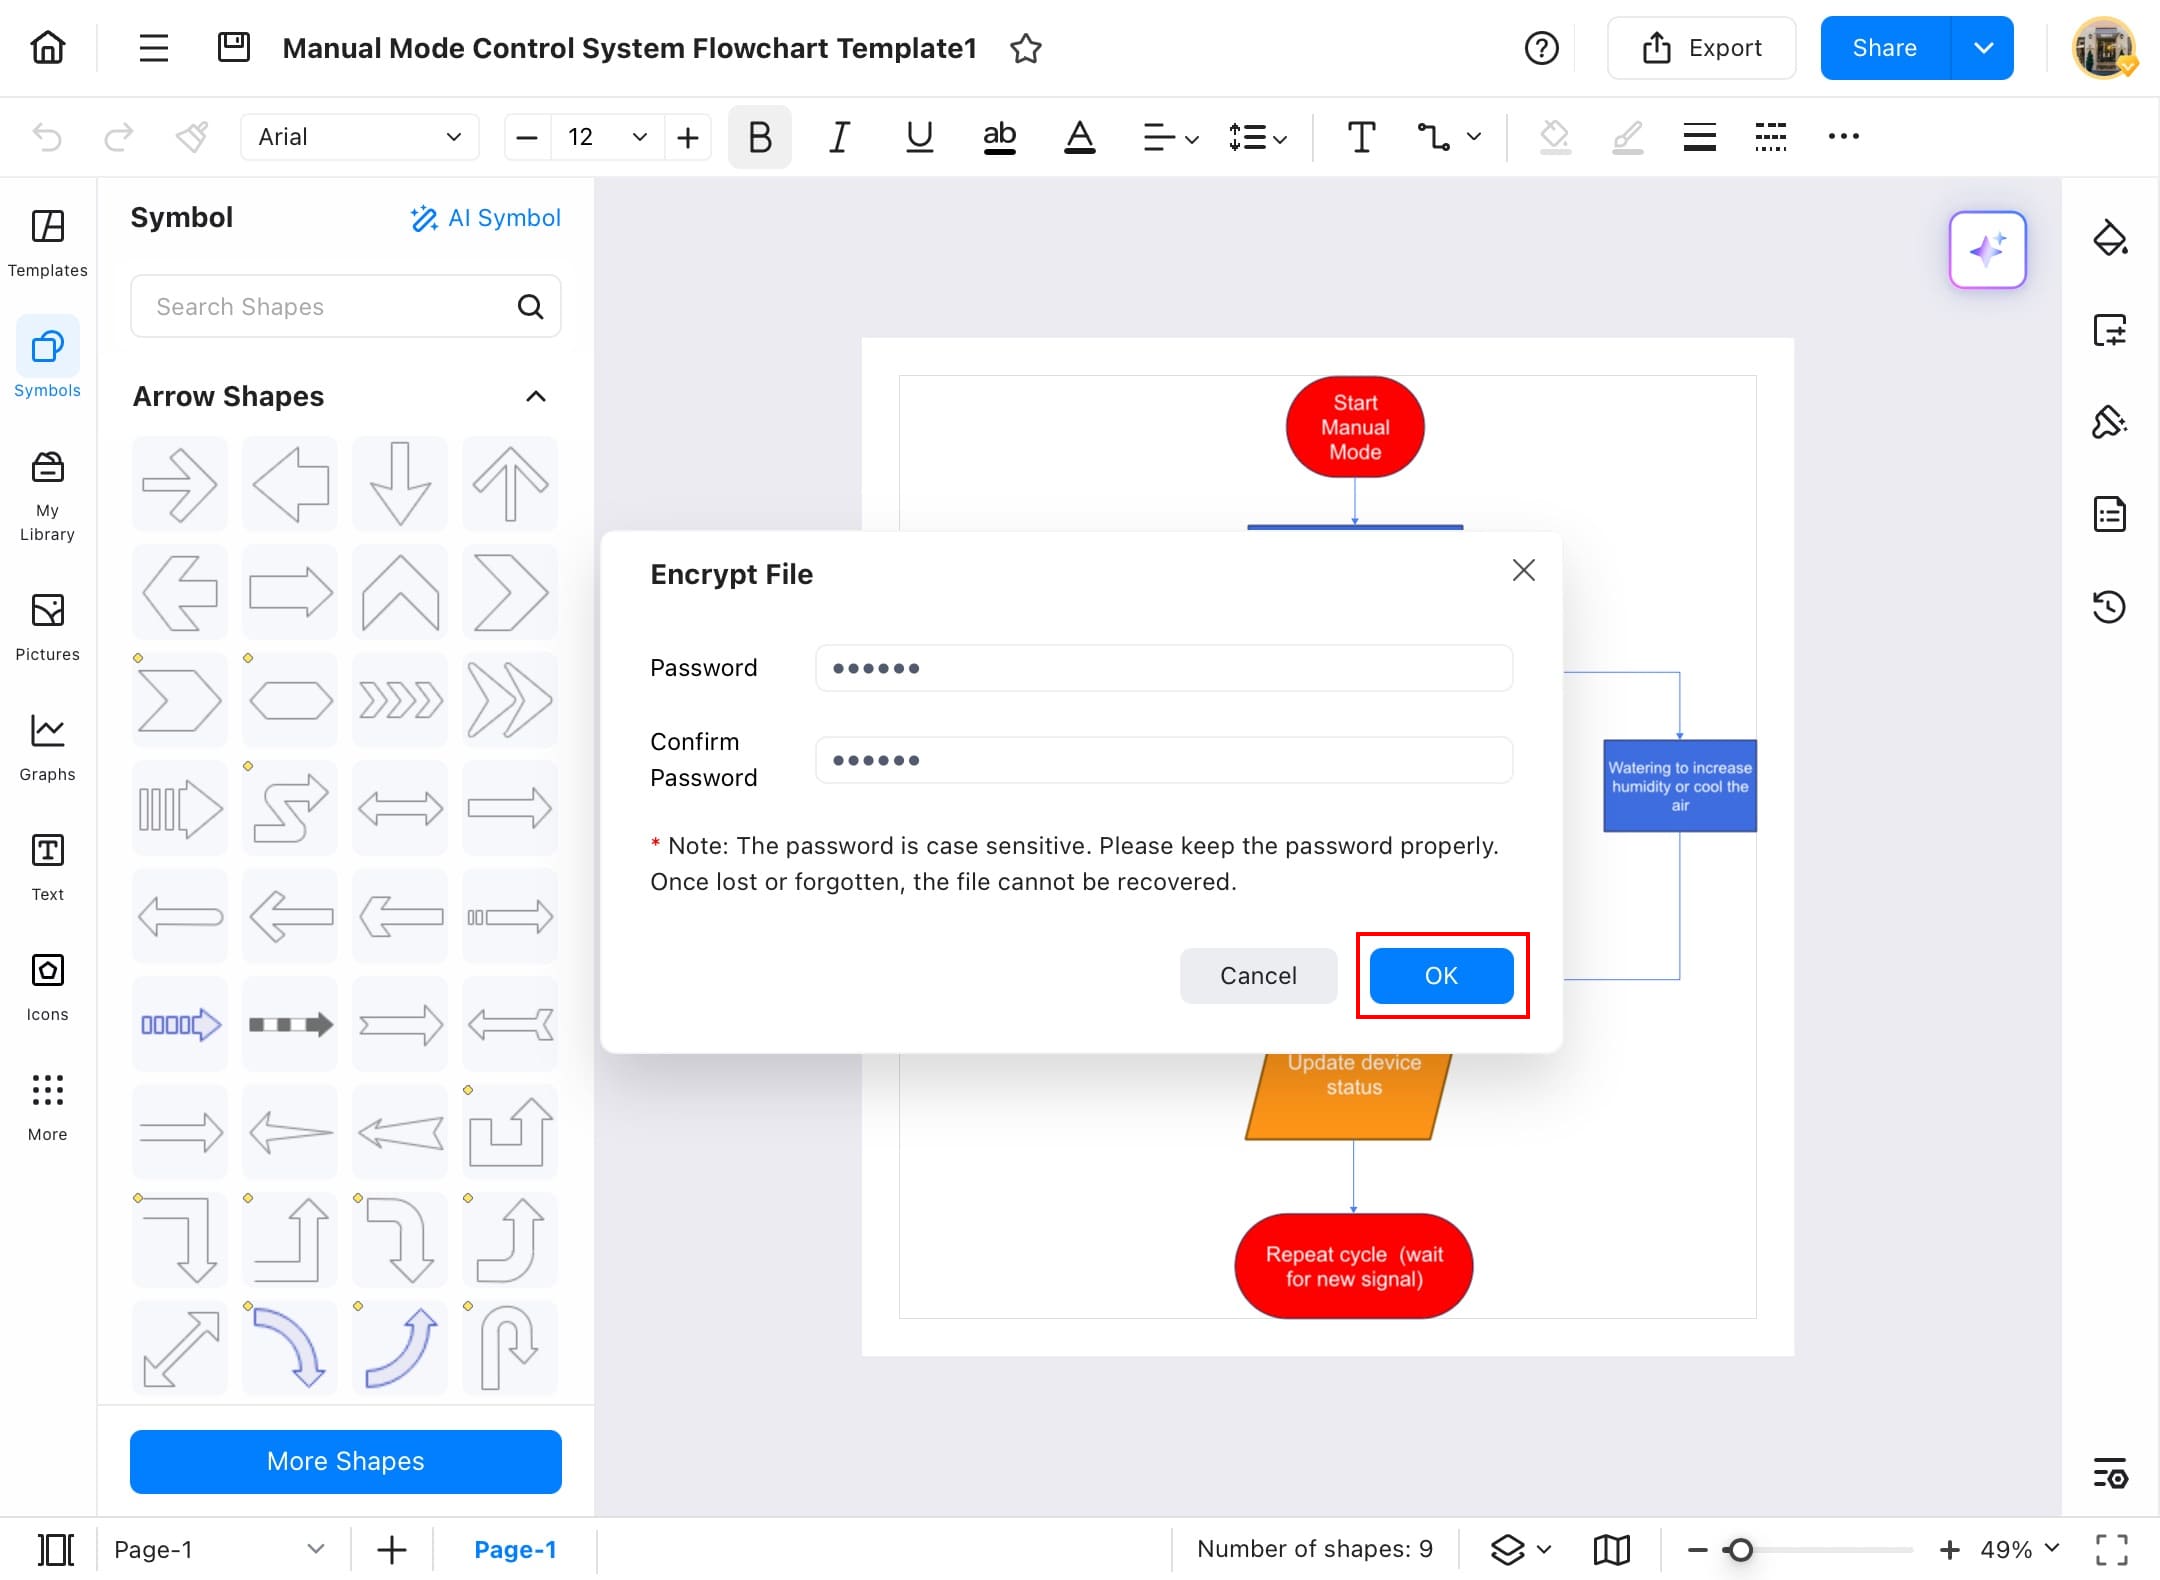Toggle underline text style
The height and width of the screenshot is (1580, 2160).
pos(919,137)
